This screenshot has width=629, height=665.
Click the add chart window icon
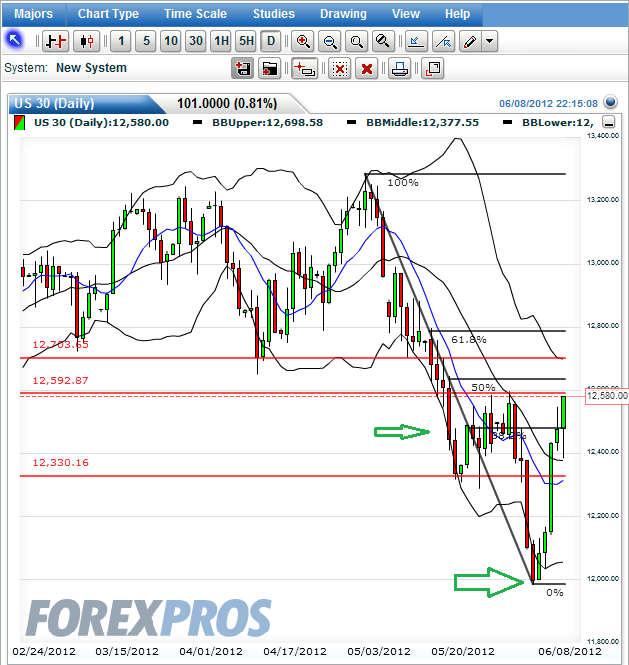point(305,68)
